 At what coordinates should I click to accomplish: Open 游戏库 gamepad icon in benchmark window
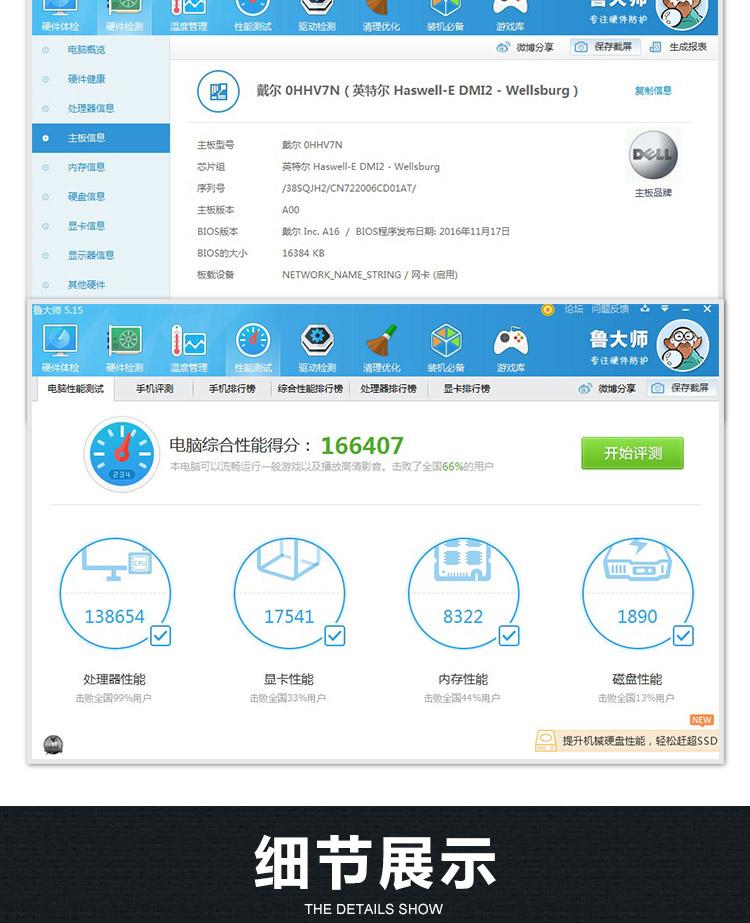tap(510, 348)
